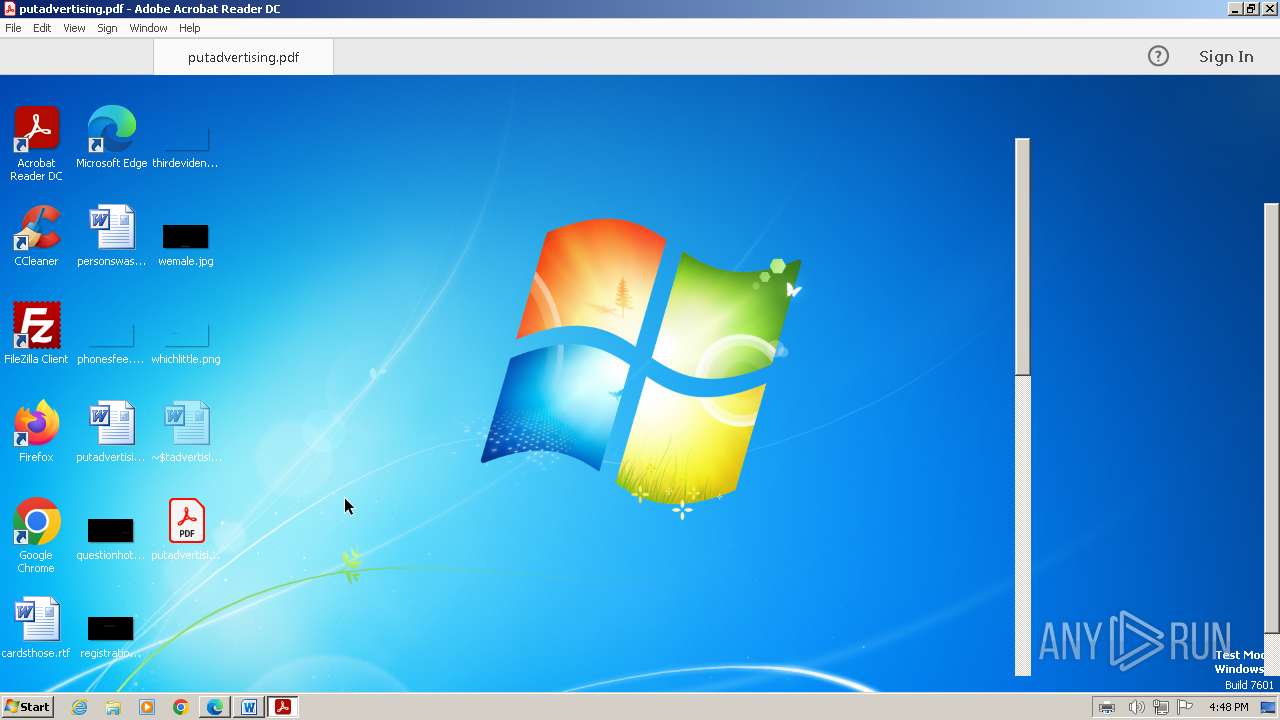
Task: Open the Window menu
Action: click(x=148, y=28)
